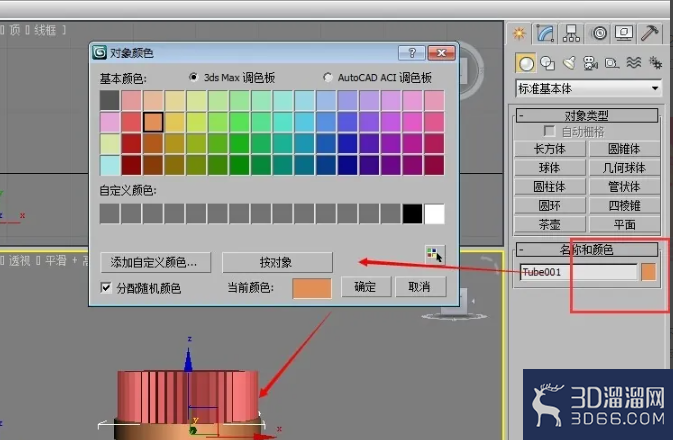673x440 pixels.
Task: Click the 当前颜色 orange swatch
Action: click(x=312, y=288)
